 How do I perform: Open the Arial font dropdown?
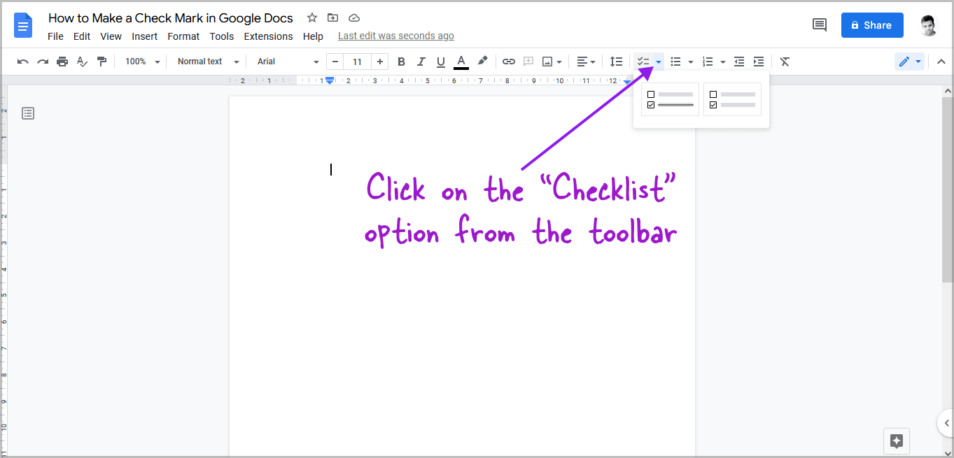[288, 61]
